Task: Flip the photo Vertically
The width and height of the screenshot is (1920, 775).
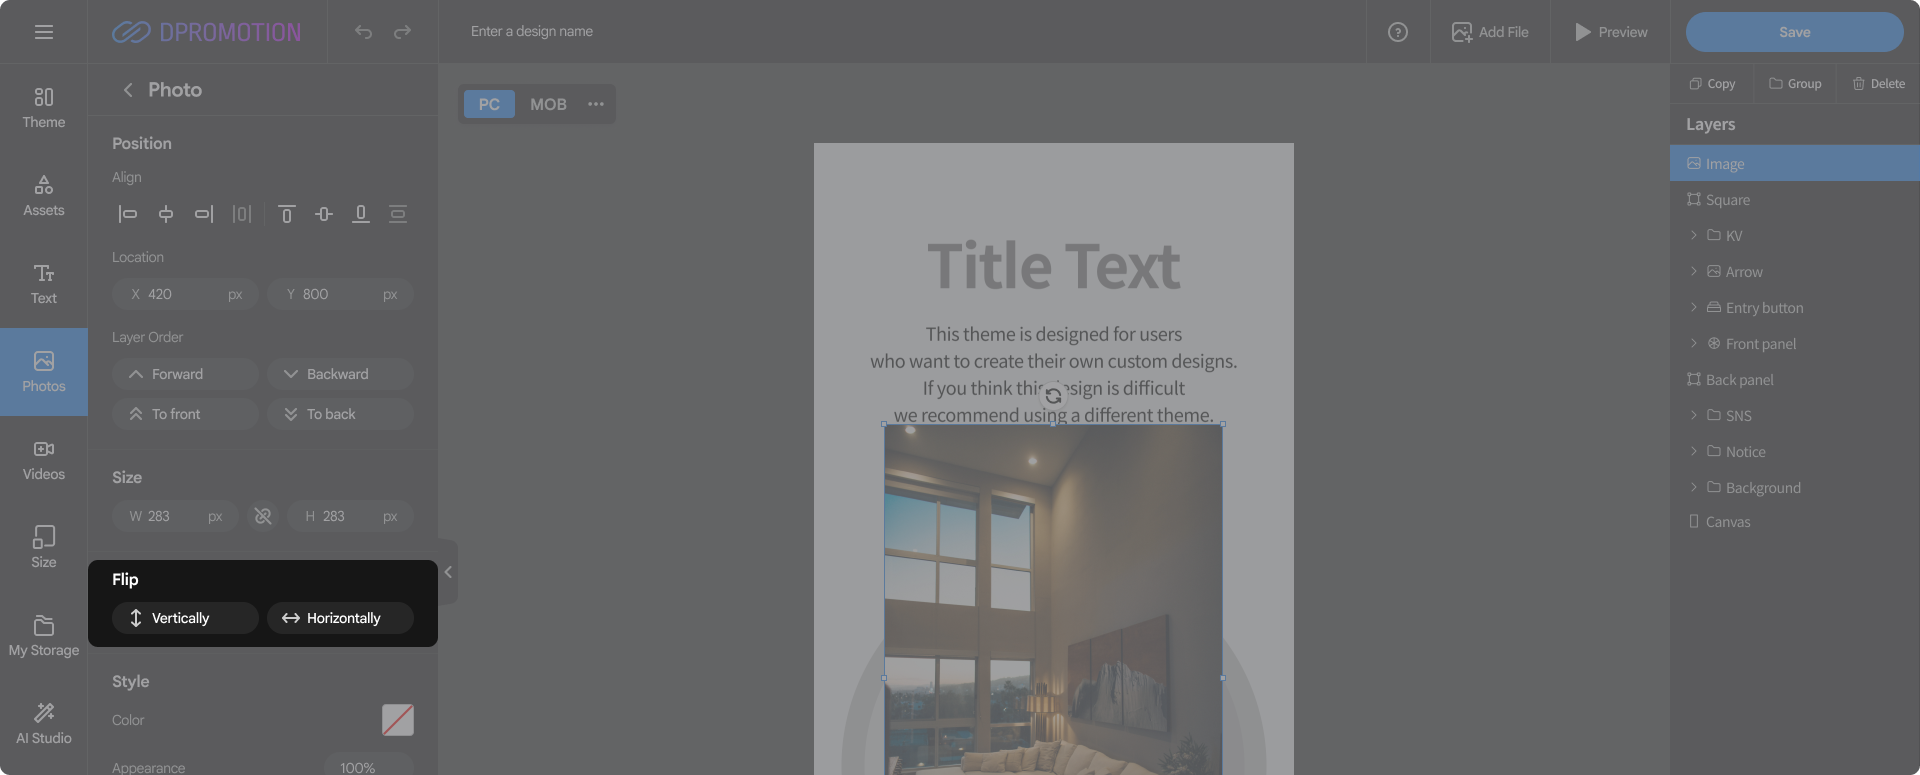Action: click(x=185, y=618)
